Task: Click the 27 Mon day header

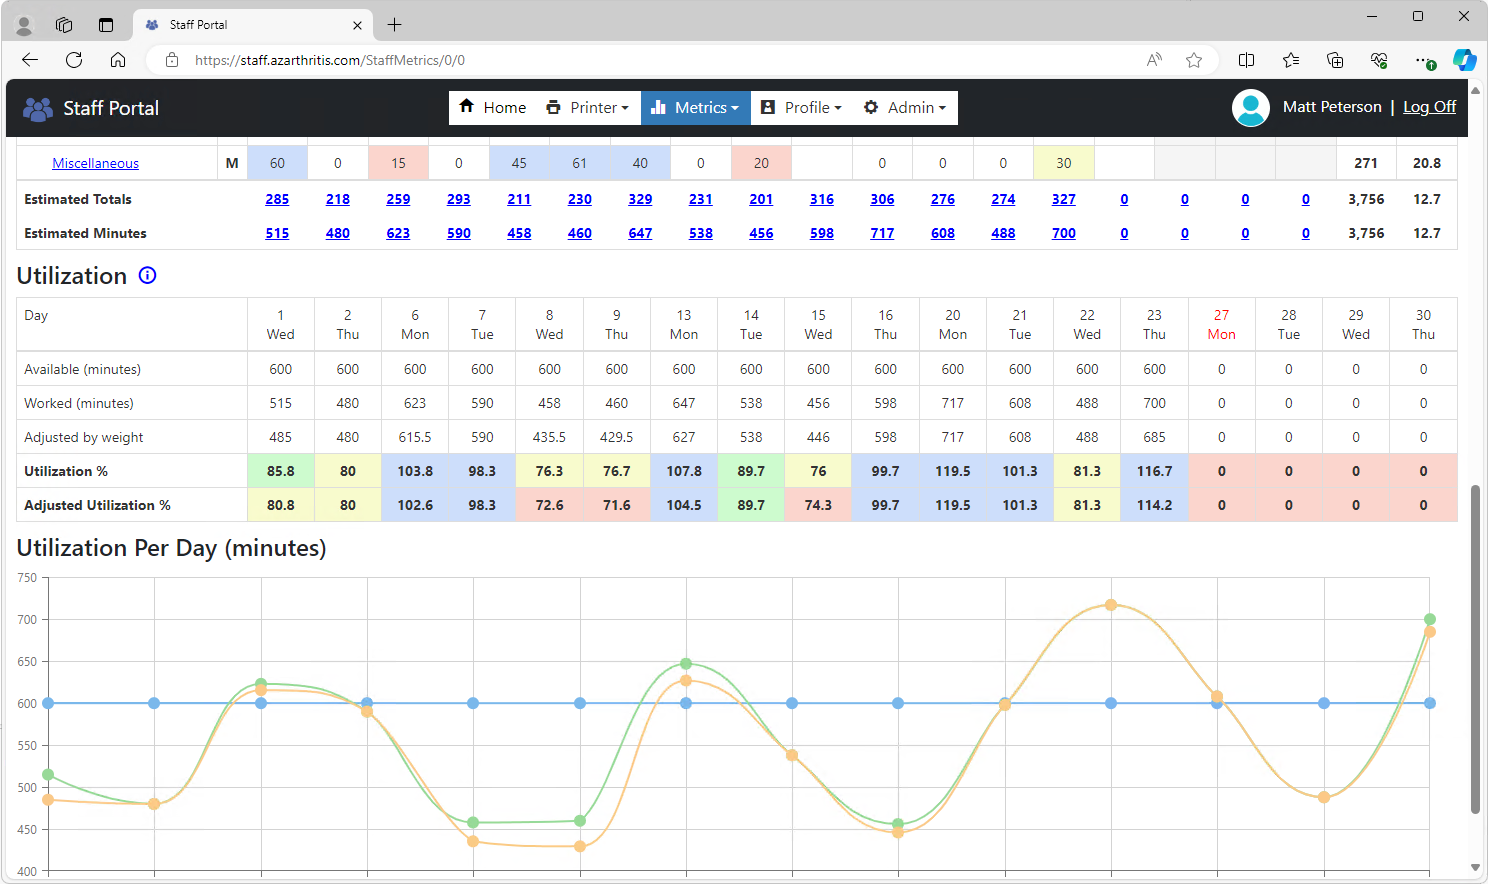Action: (x=1222, y=324)
